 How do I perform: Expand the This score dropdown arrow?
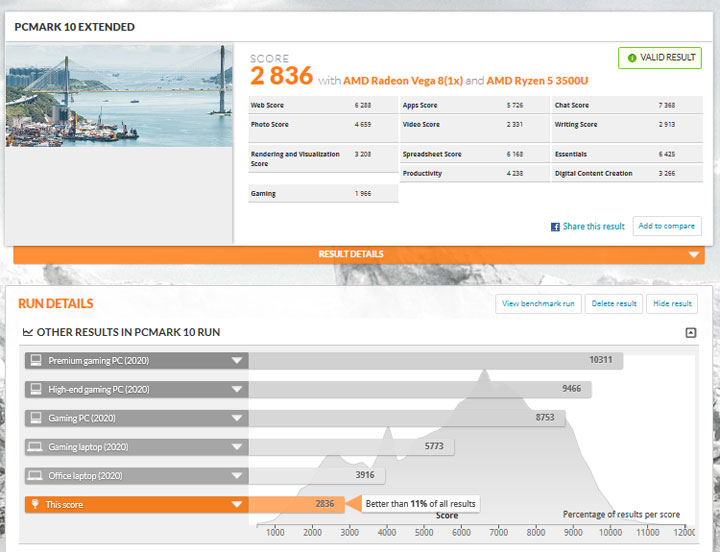[237, 505]
